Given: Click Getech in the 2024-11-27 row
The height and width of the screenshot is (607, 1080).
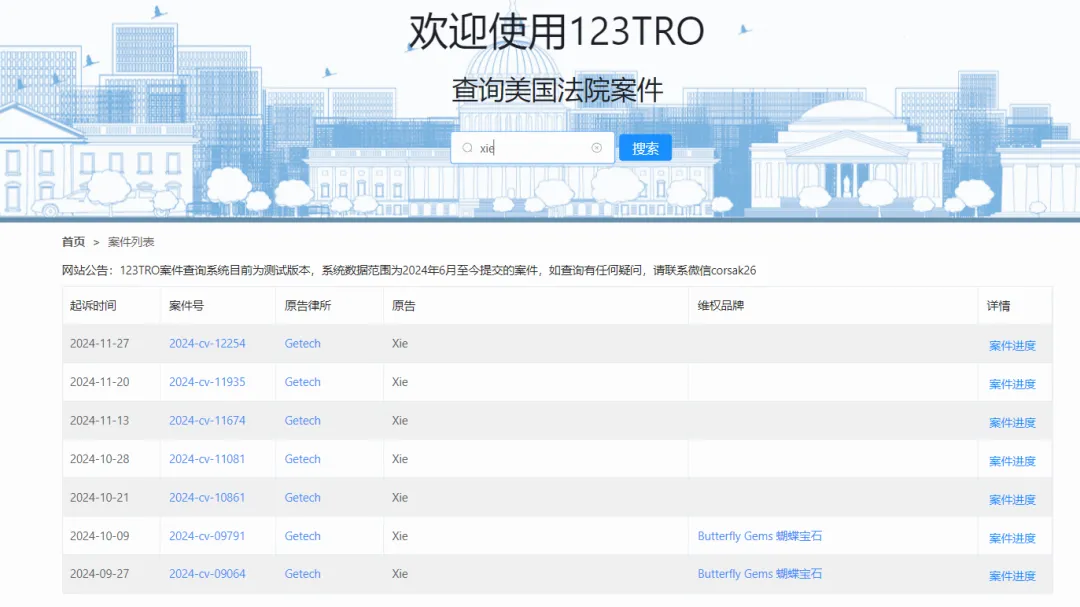Looking at the screenshot, I should pos(302,343).
